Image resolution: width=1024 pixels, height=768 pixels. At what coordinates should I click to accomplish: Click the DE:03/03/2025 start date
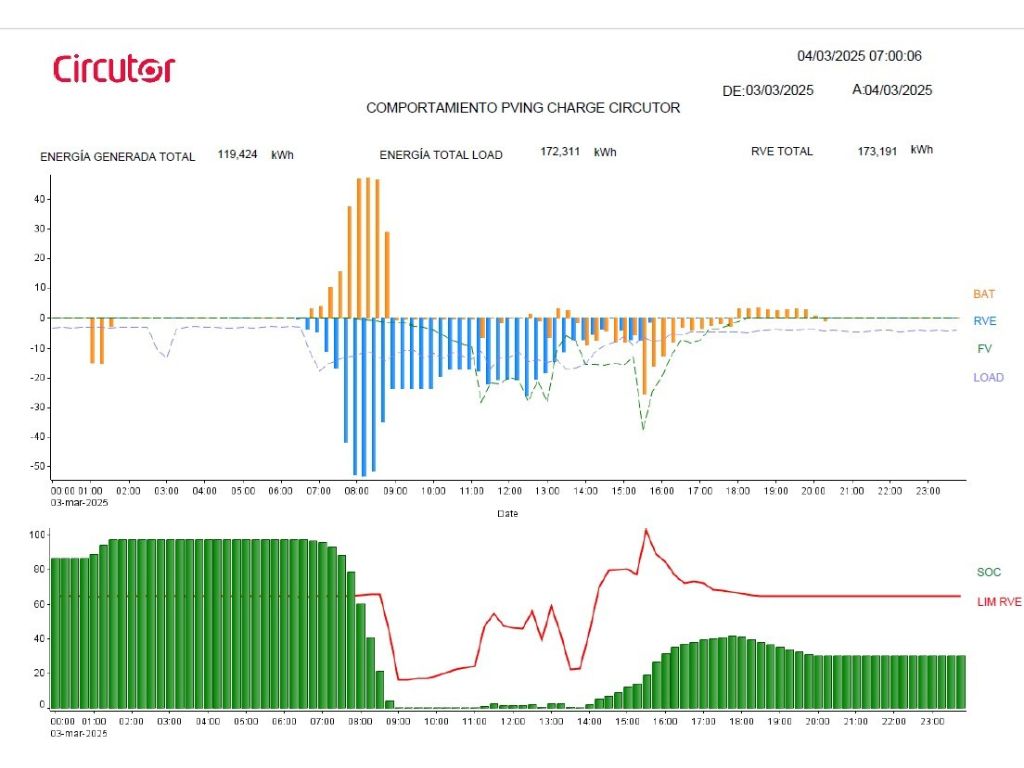tap(767, 90)
